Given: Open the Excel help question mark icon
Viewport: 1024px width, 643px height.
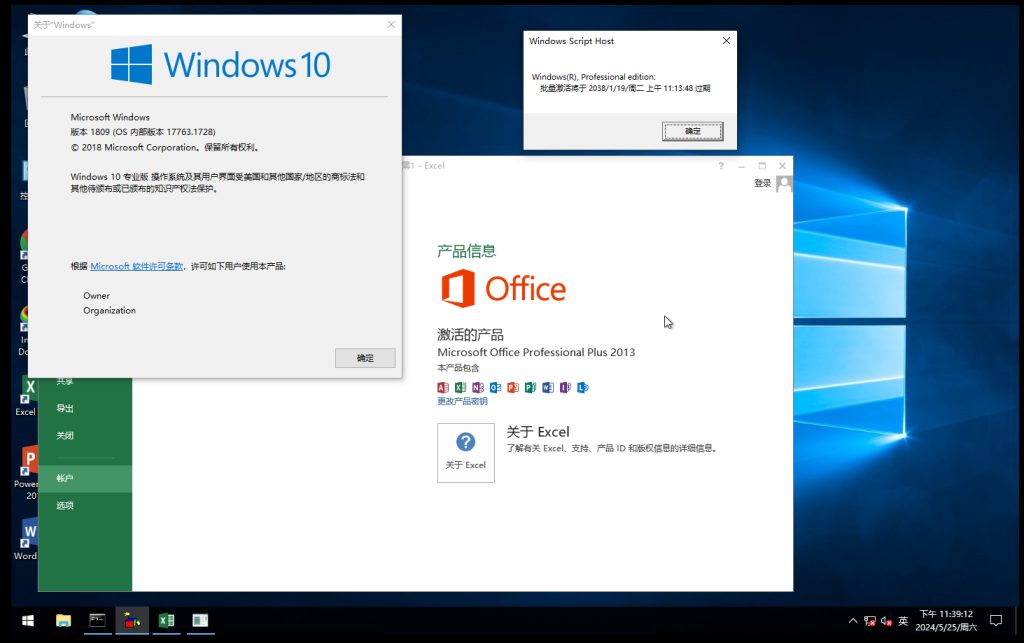Looking at the screenshot, I should [721, 166].
